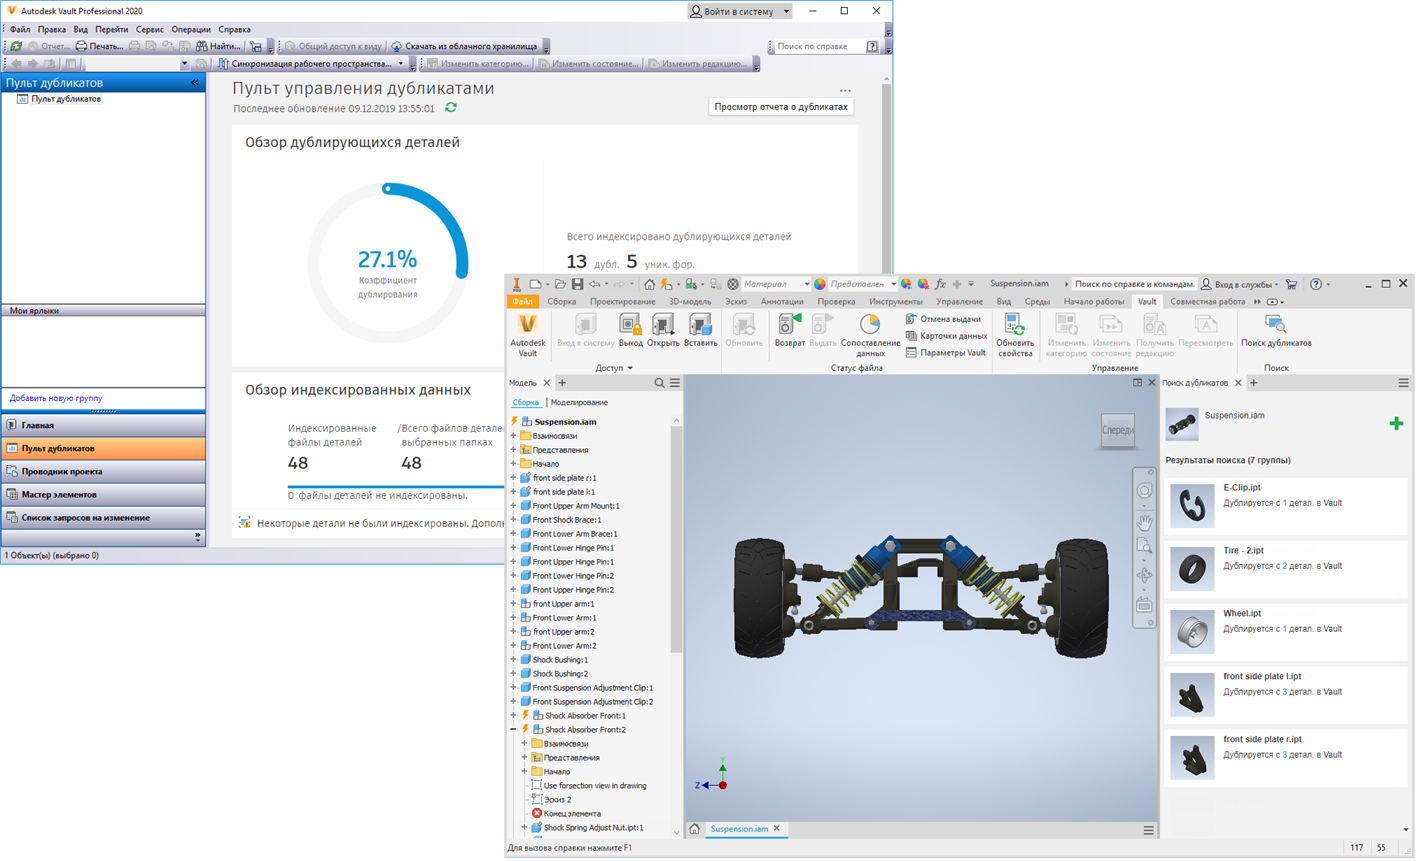Click the Печать printer button in the Vault toolbar
Viewport: 1416px width, 861px height.
(x=99, y=46)
